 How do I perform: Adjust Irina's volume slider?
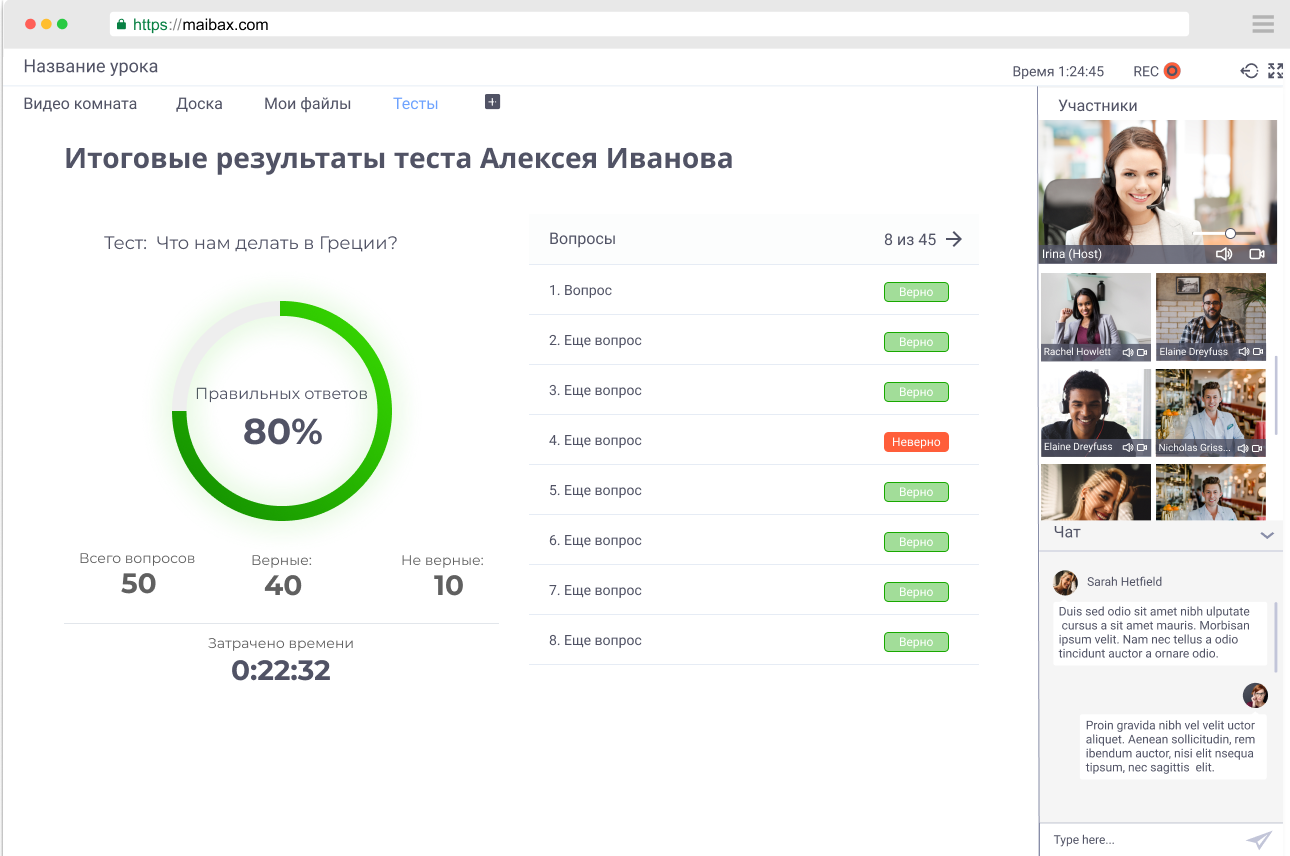(1228, 233)
